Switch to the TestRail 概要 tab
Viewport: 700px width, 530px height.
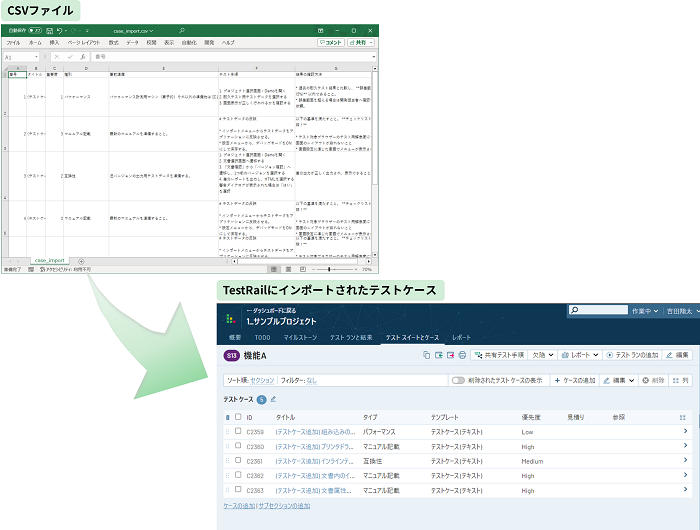pos(235,338)
